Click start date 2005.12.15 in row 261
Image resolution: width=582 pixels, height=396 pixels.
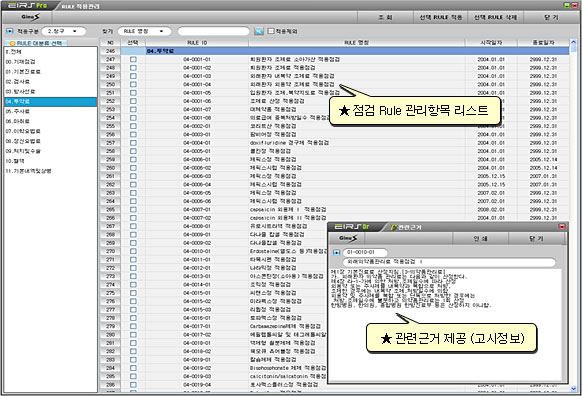[491, 176]
